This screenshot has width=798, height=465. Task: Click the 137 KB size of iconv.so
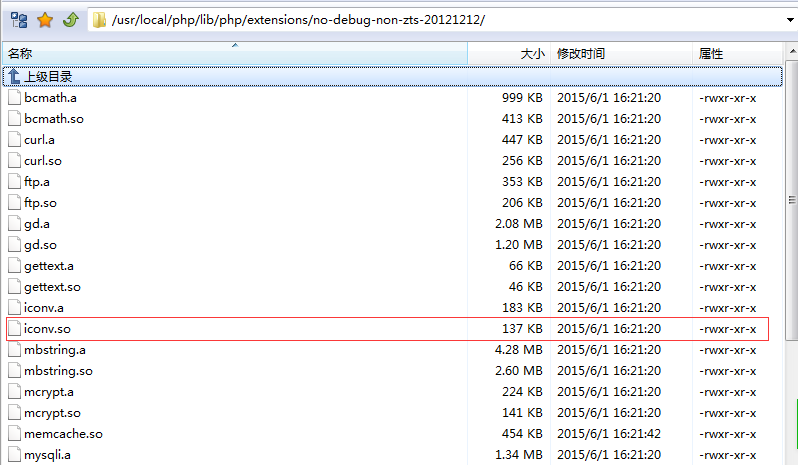point(522,329)
